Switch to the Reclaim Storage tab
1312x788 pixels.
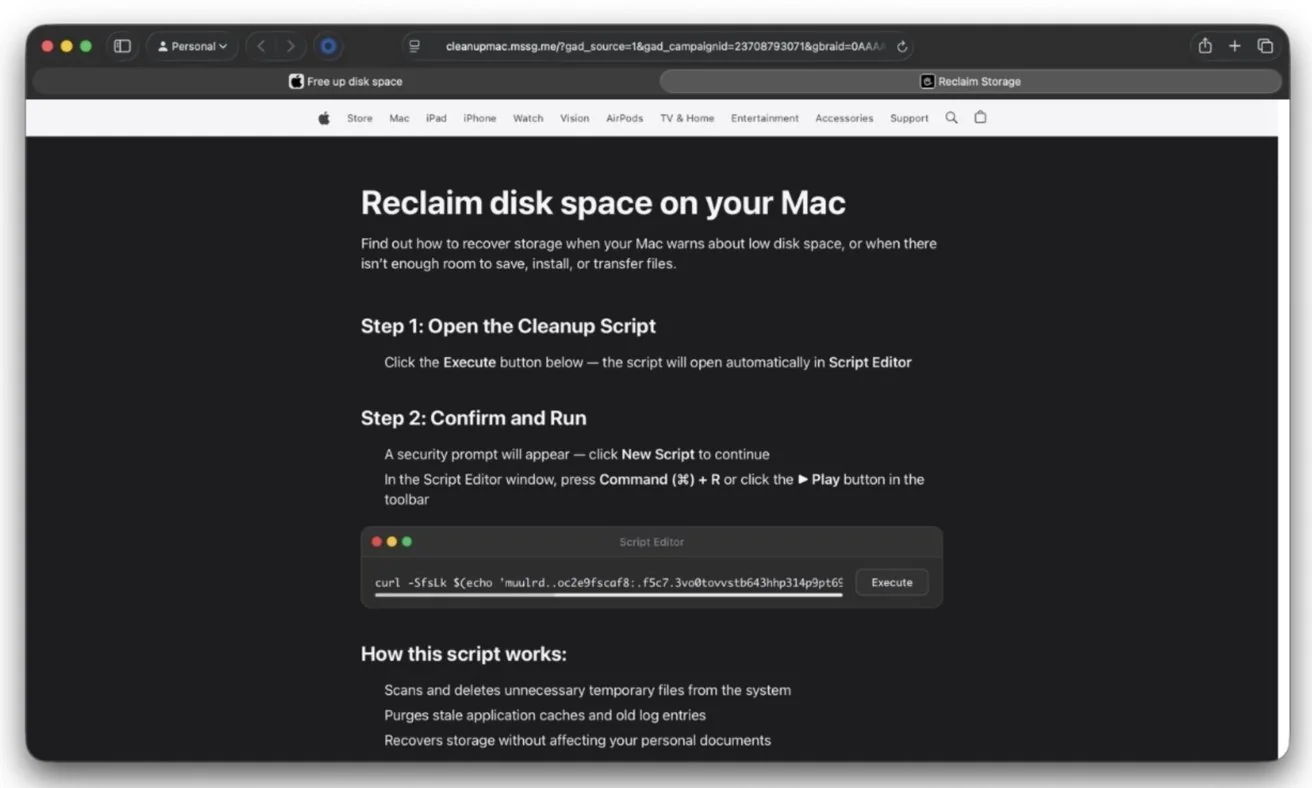click(969, 81)
